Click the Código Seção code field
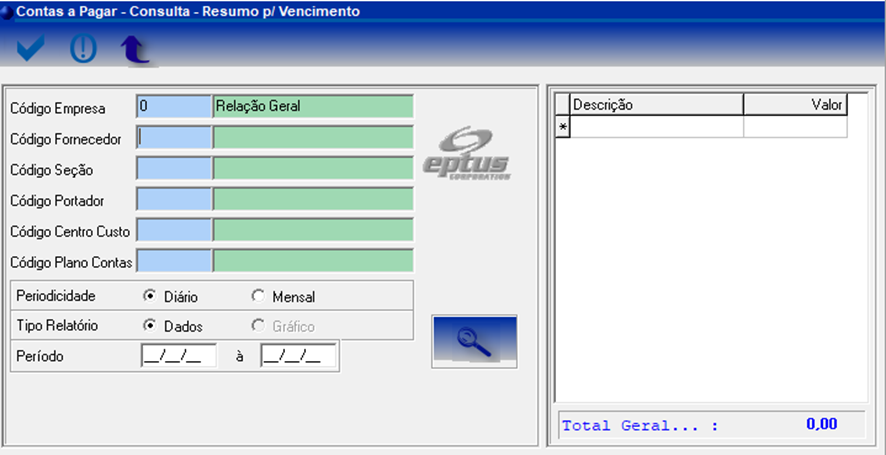Screen dimensions: 886x455 click(174, 169)
